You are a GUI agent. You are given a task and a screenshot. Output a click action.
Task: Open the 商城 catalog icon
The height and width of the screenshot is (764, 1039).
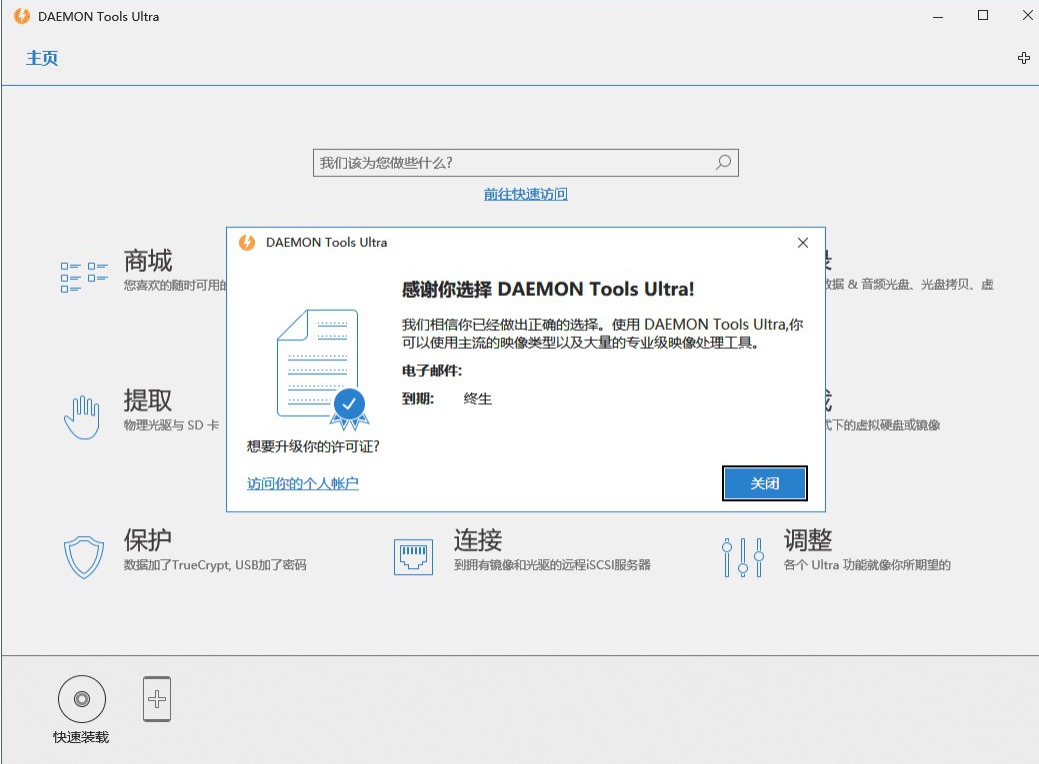click(84, 277)
